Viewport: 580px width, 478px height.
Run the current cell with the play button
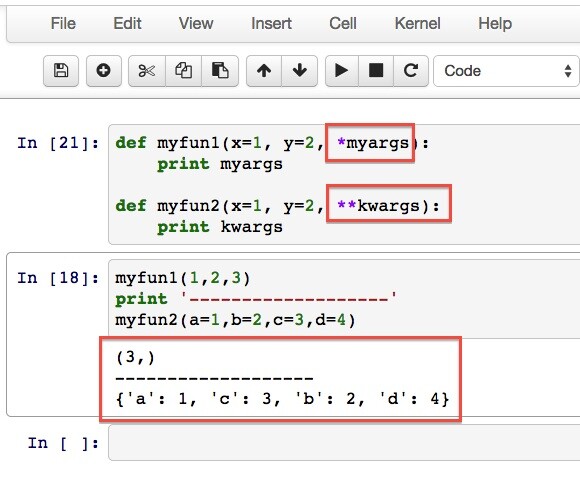(x=342, y=71)
